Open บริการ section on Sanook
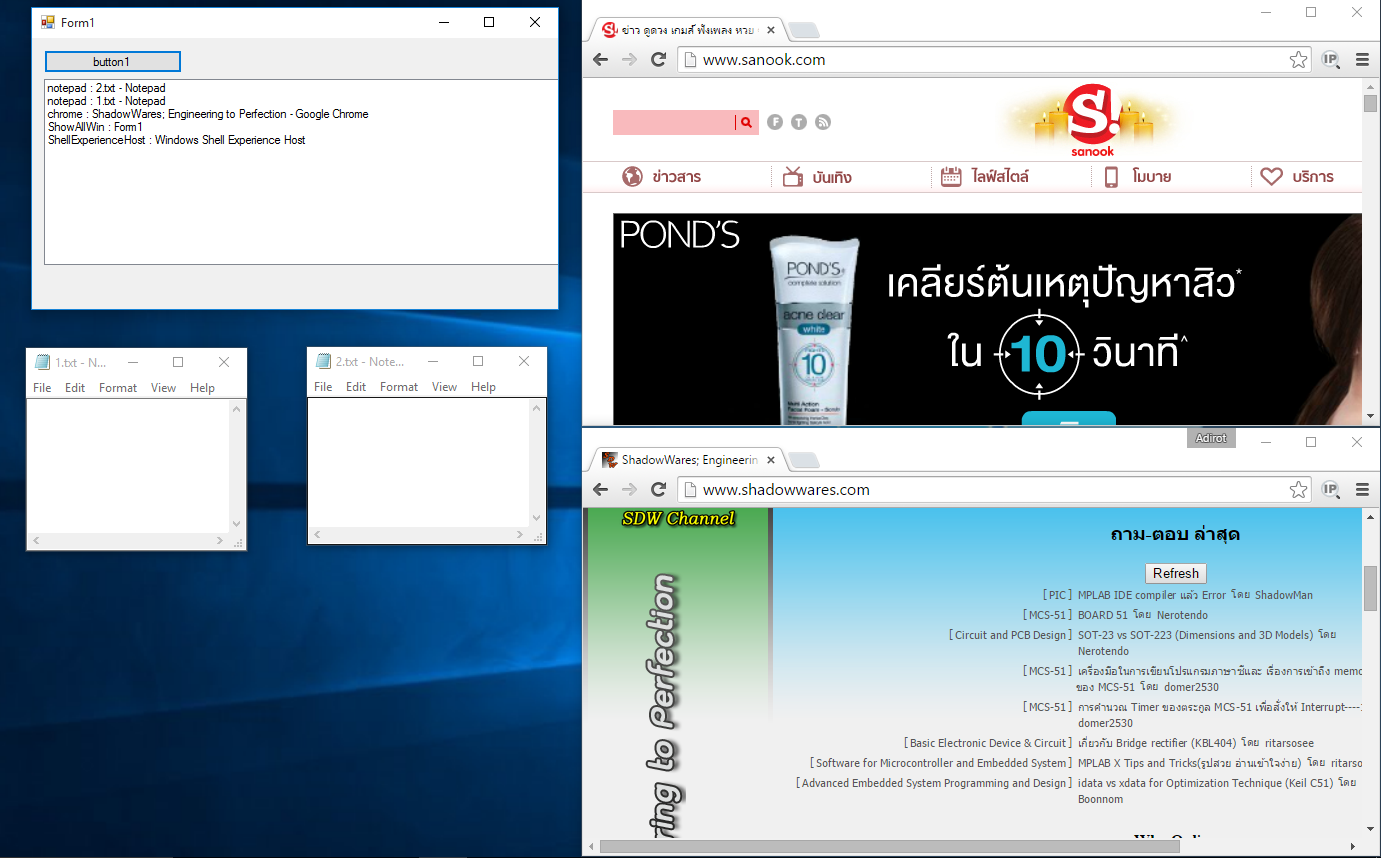Image resolution: width=1381 pixels, height=858 pixels. pos(1297,177)
